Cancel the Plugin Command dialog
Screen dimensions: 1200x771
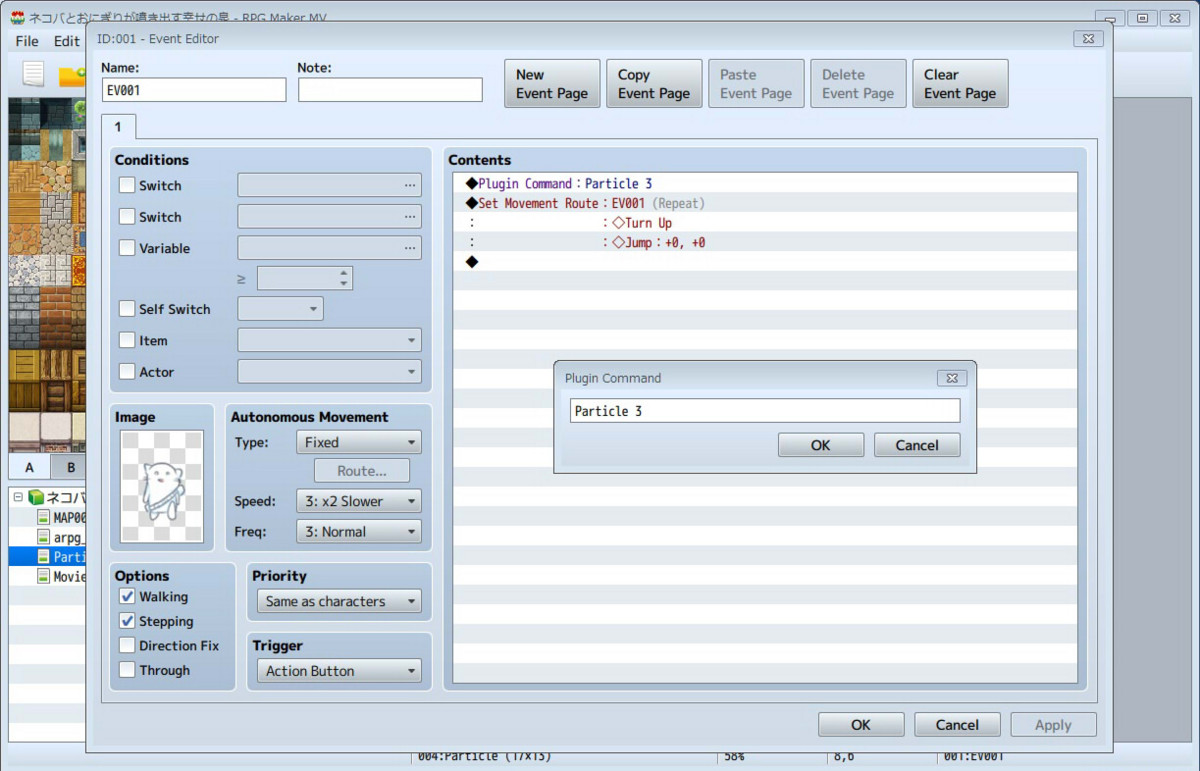pyautogui.click(x=917, y=445)
